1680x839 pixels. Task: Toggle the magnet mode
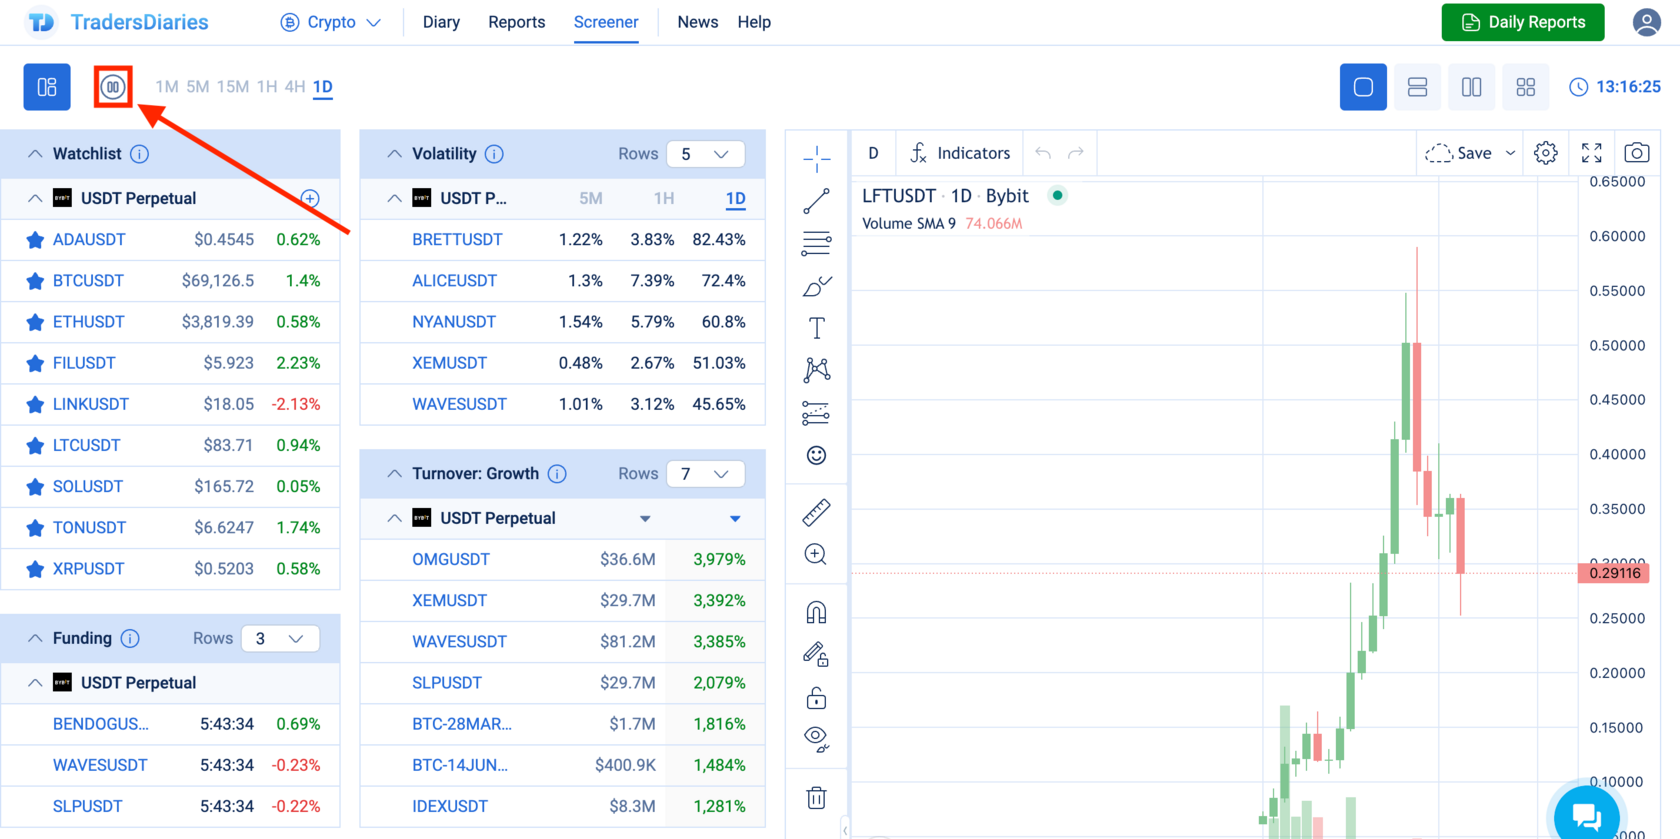click(x=816, y=612)
